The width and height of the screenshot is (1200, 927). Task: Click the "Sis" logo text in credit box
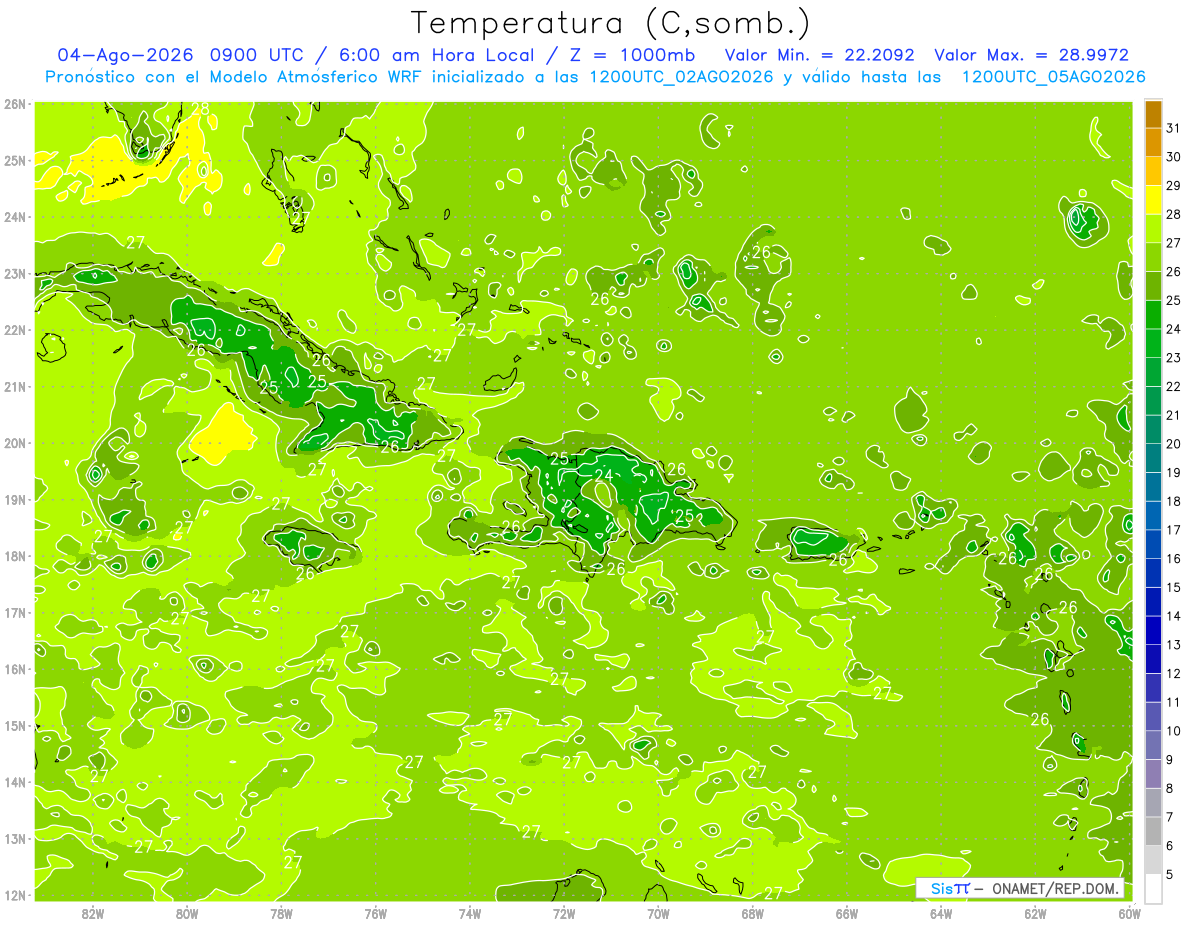coord(941,888)
